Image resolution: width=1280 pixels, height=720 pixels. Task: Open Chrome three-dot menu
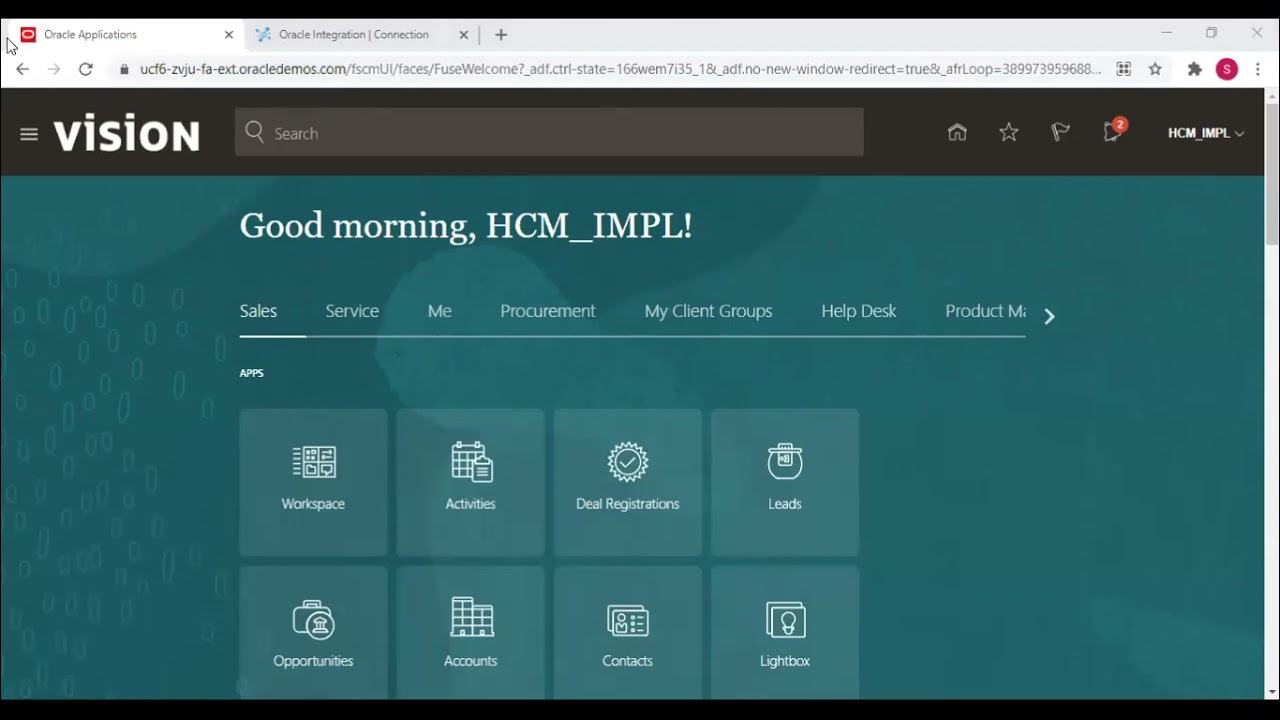(x=1258, y=69)
